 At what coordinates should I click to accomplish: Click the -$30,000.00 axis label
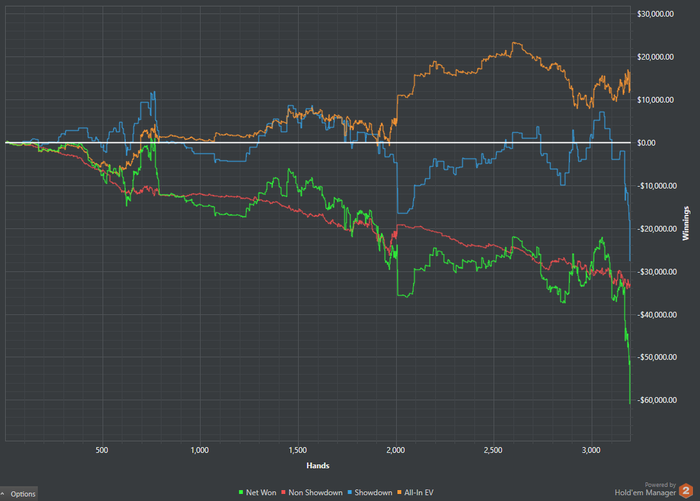pyautogui.click(x=657, y=271)
